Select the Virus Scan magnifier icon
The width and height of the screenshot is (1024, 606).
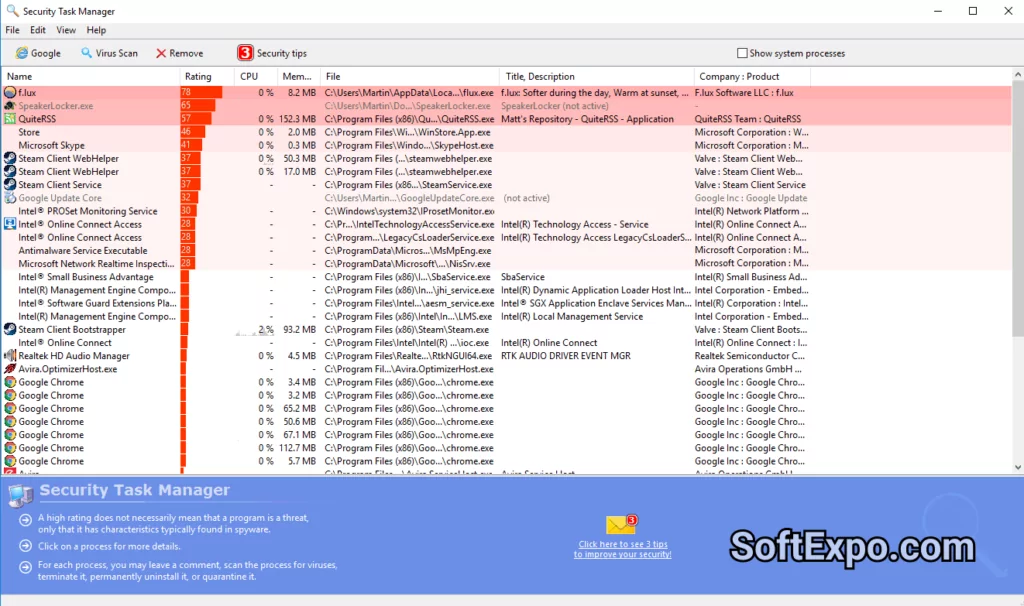[x=87, y=53]
